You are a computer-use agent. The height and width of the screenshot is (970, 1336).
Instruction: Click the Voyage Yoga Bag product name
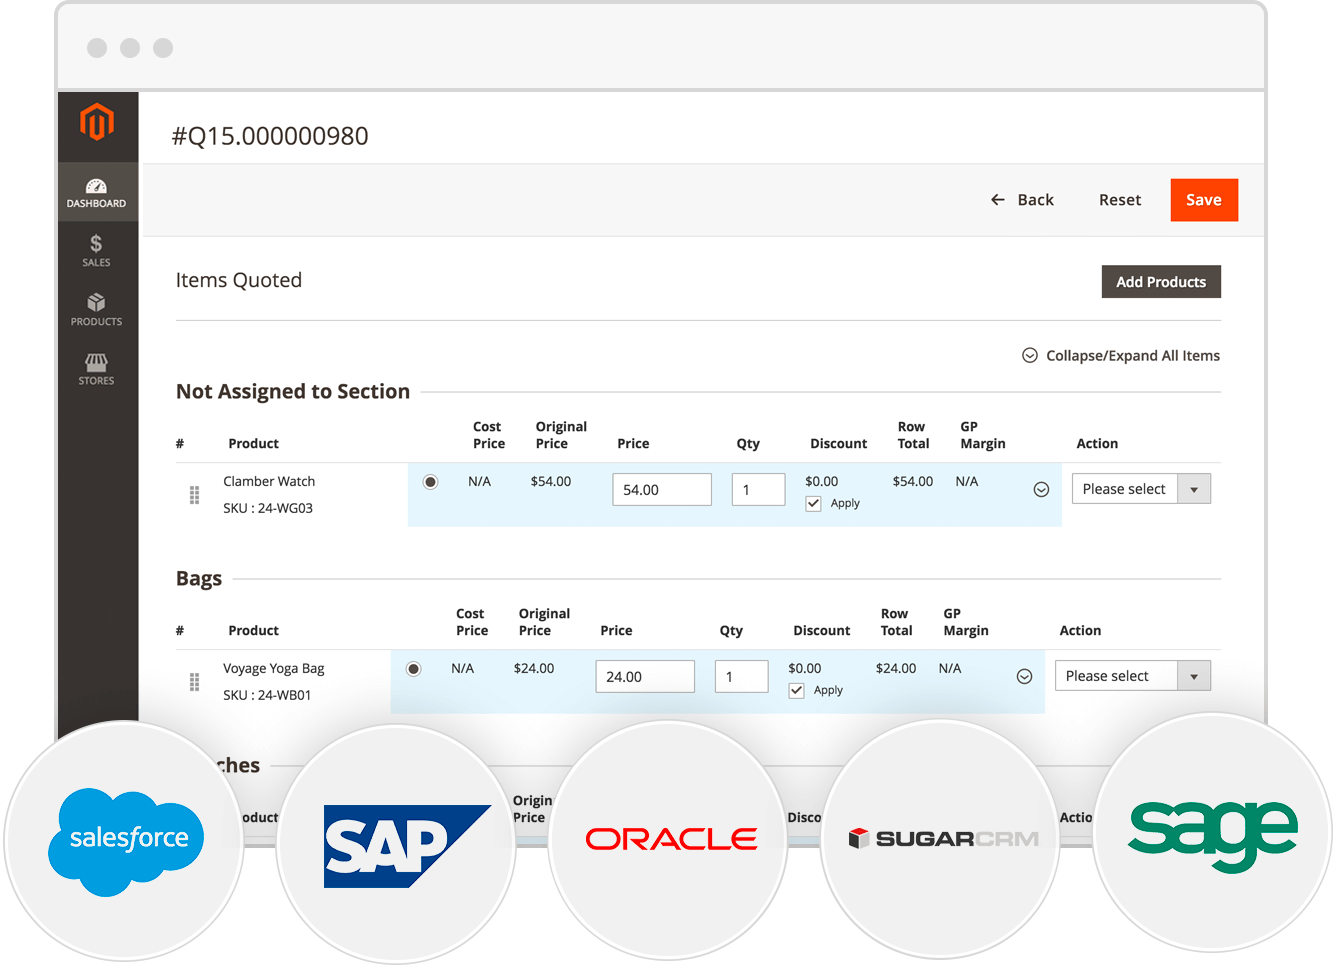[274, 669]
